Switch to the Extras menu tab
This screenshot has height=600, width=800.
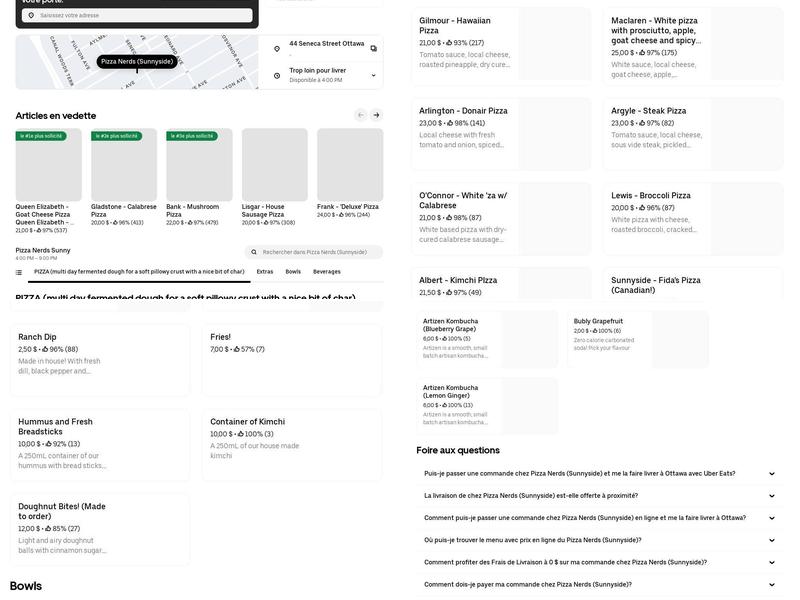(x=264, y=272)
